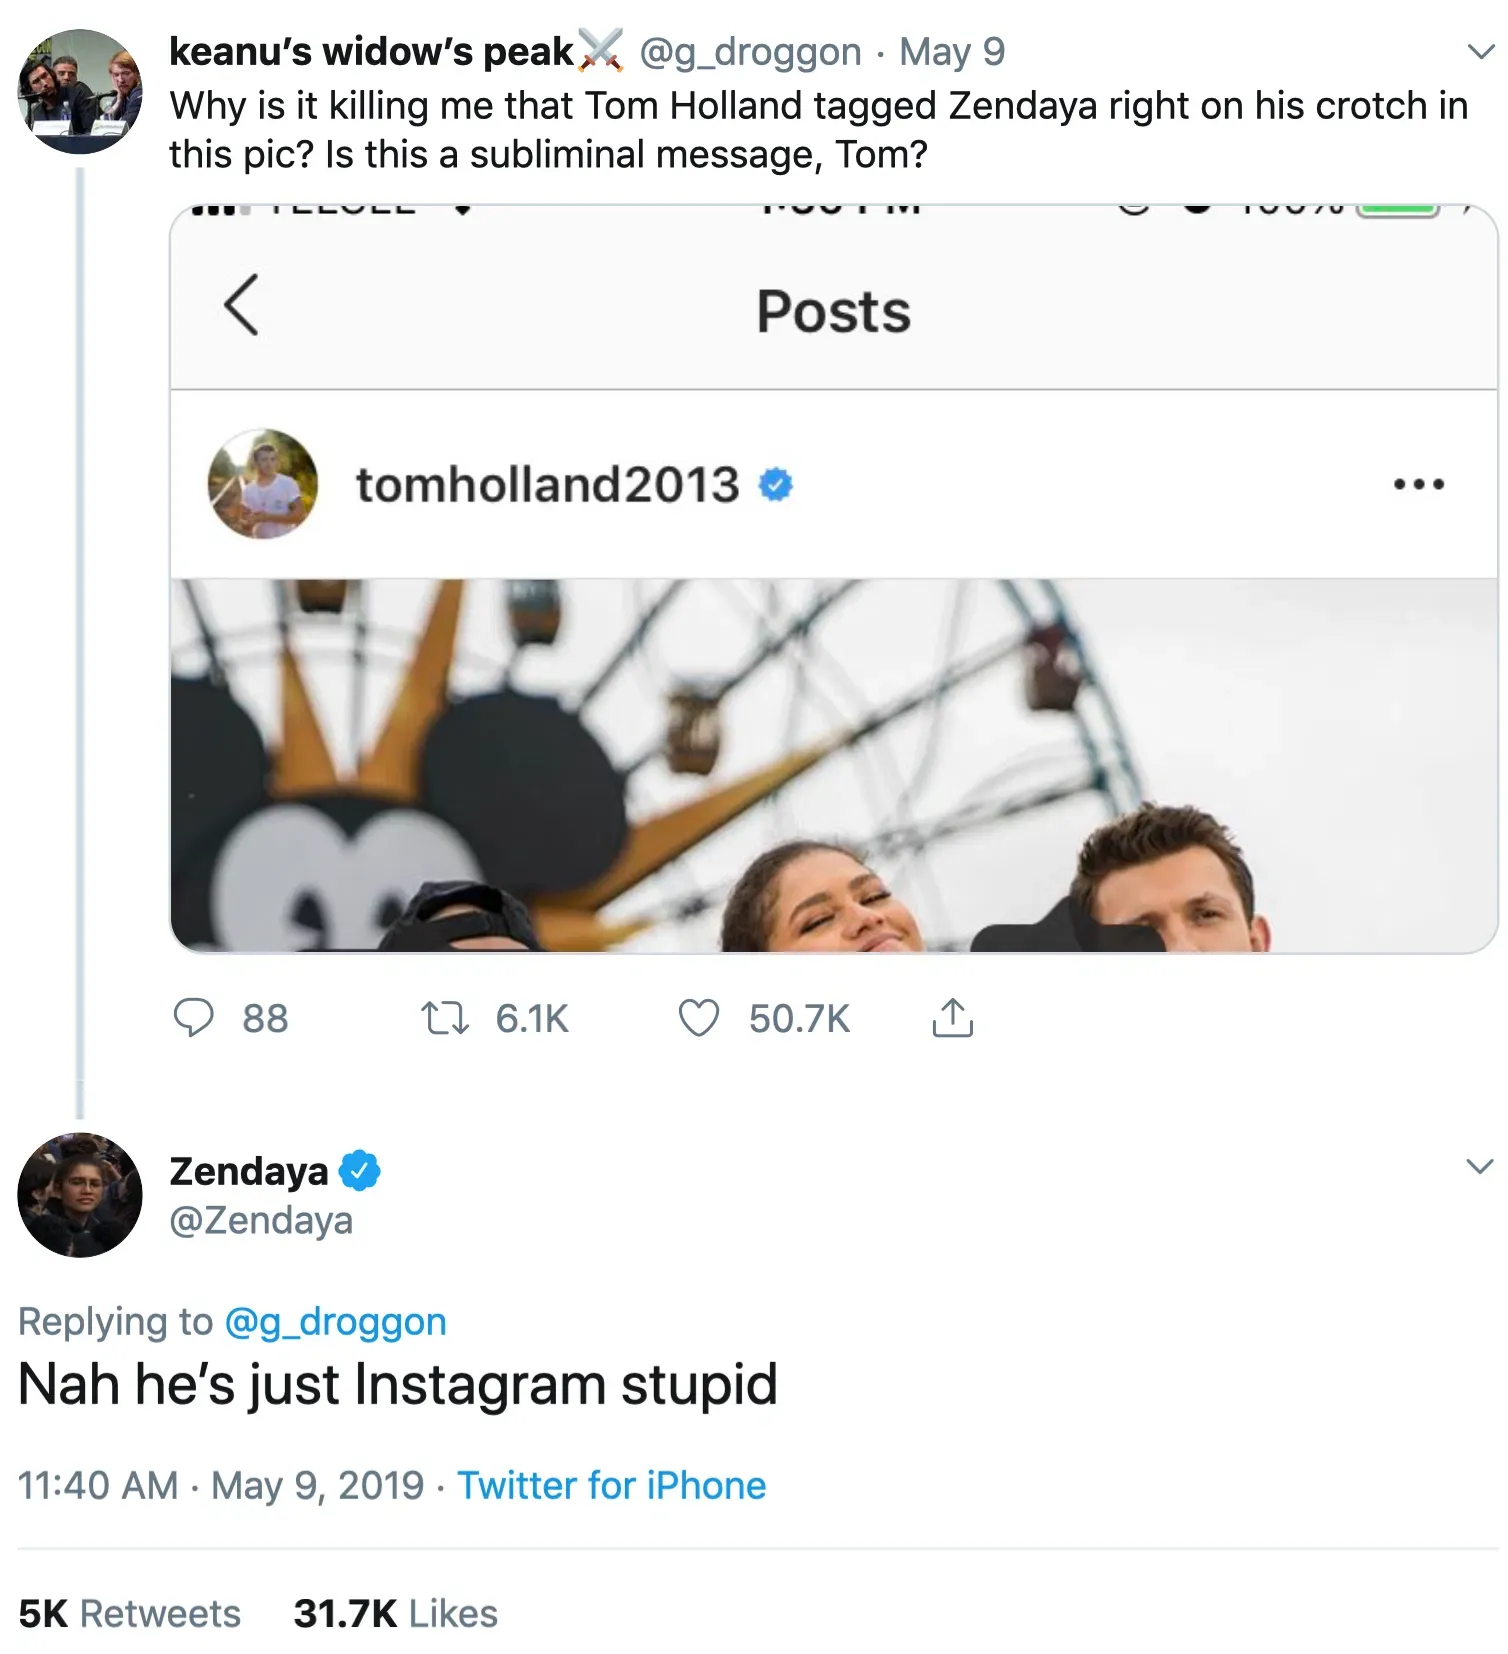Open the Twitter for iPhone link
Image resolution: width=1508 pixels, height=1654 pixels.
(x=611, y=1485)
